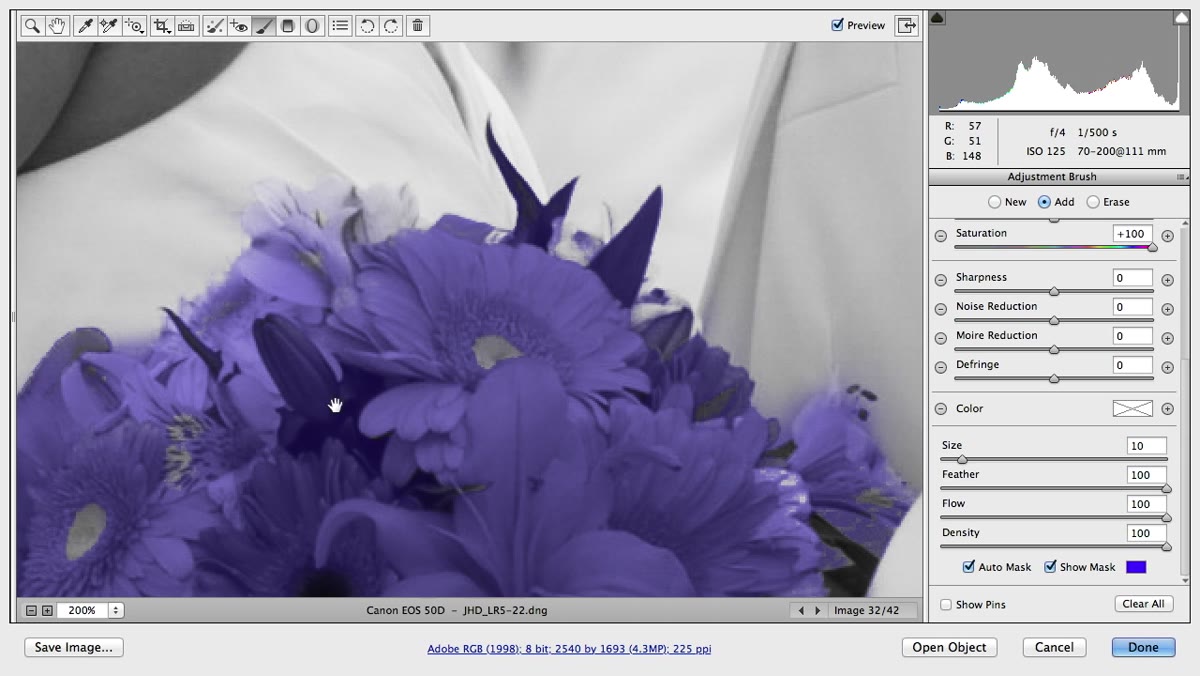The image size is (1200, 676).
Task: Select the Erase brush mode
Action: pyautogui.click(x=1093, y=202)
